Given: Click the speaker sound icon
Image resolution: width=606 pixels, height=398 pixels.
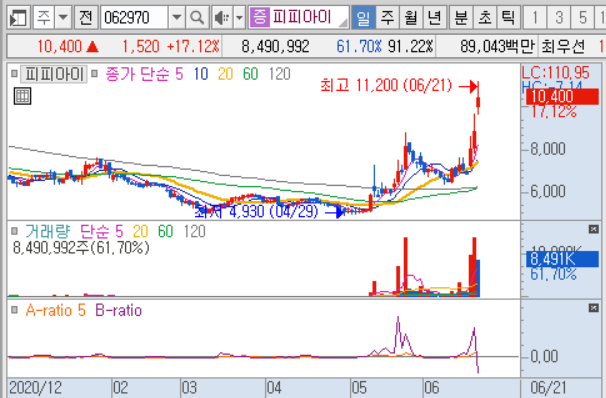Looking at the screenshot, I should pyautogui.click(x=222, y=17).
